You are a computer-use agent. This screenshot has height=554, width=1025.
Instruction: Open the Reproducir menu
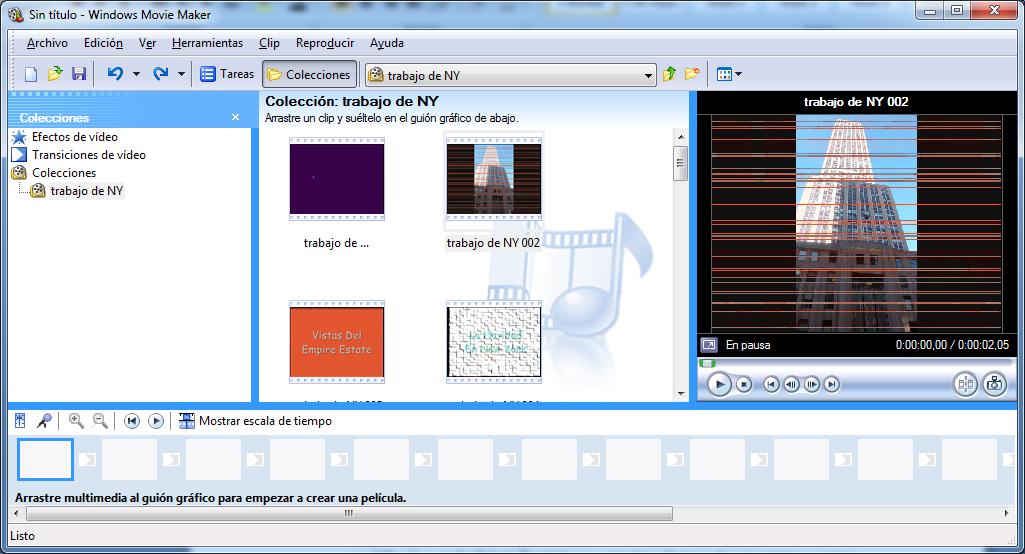325,43
